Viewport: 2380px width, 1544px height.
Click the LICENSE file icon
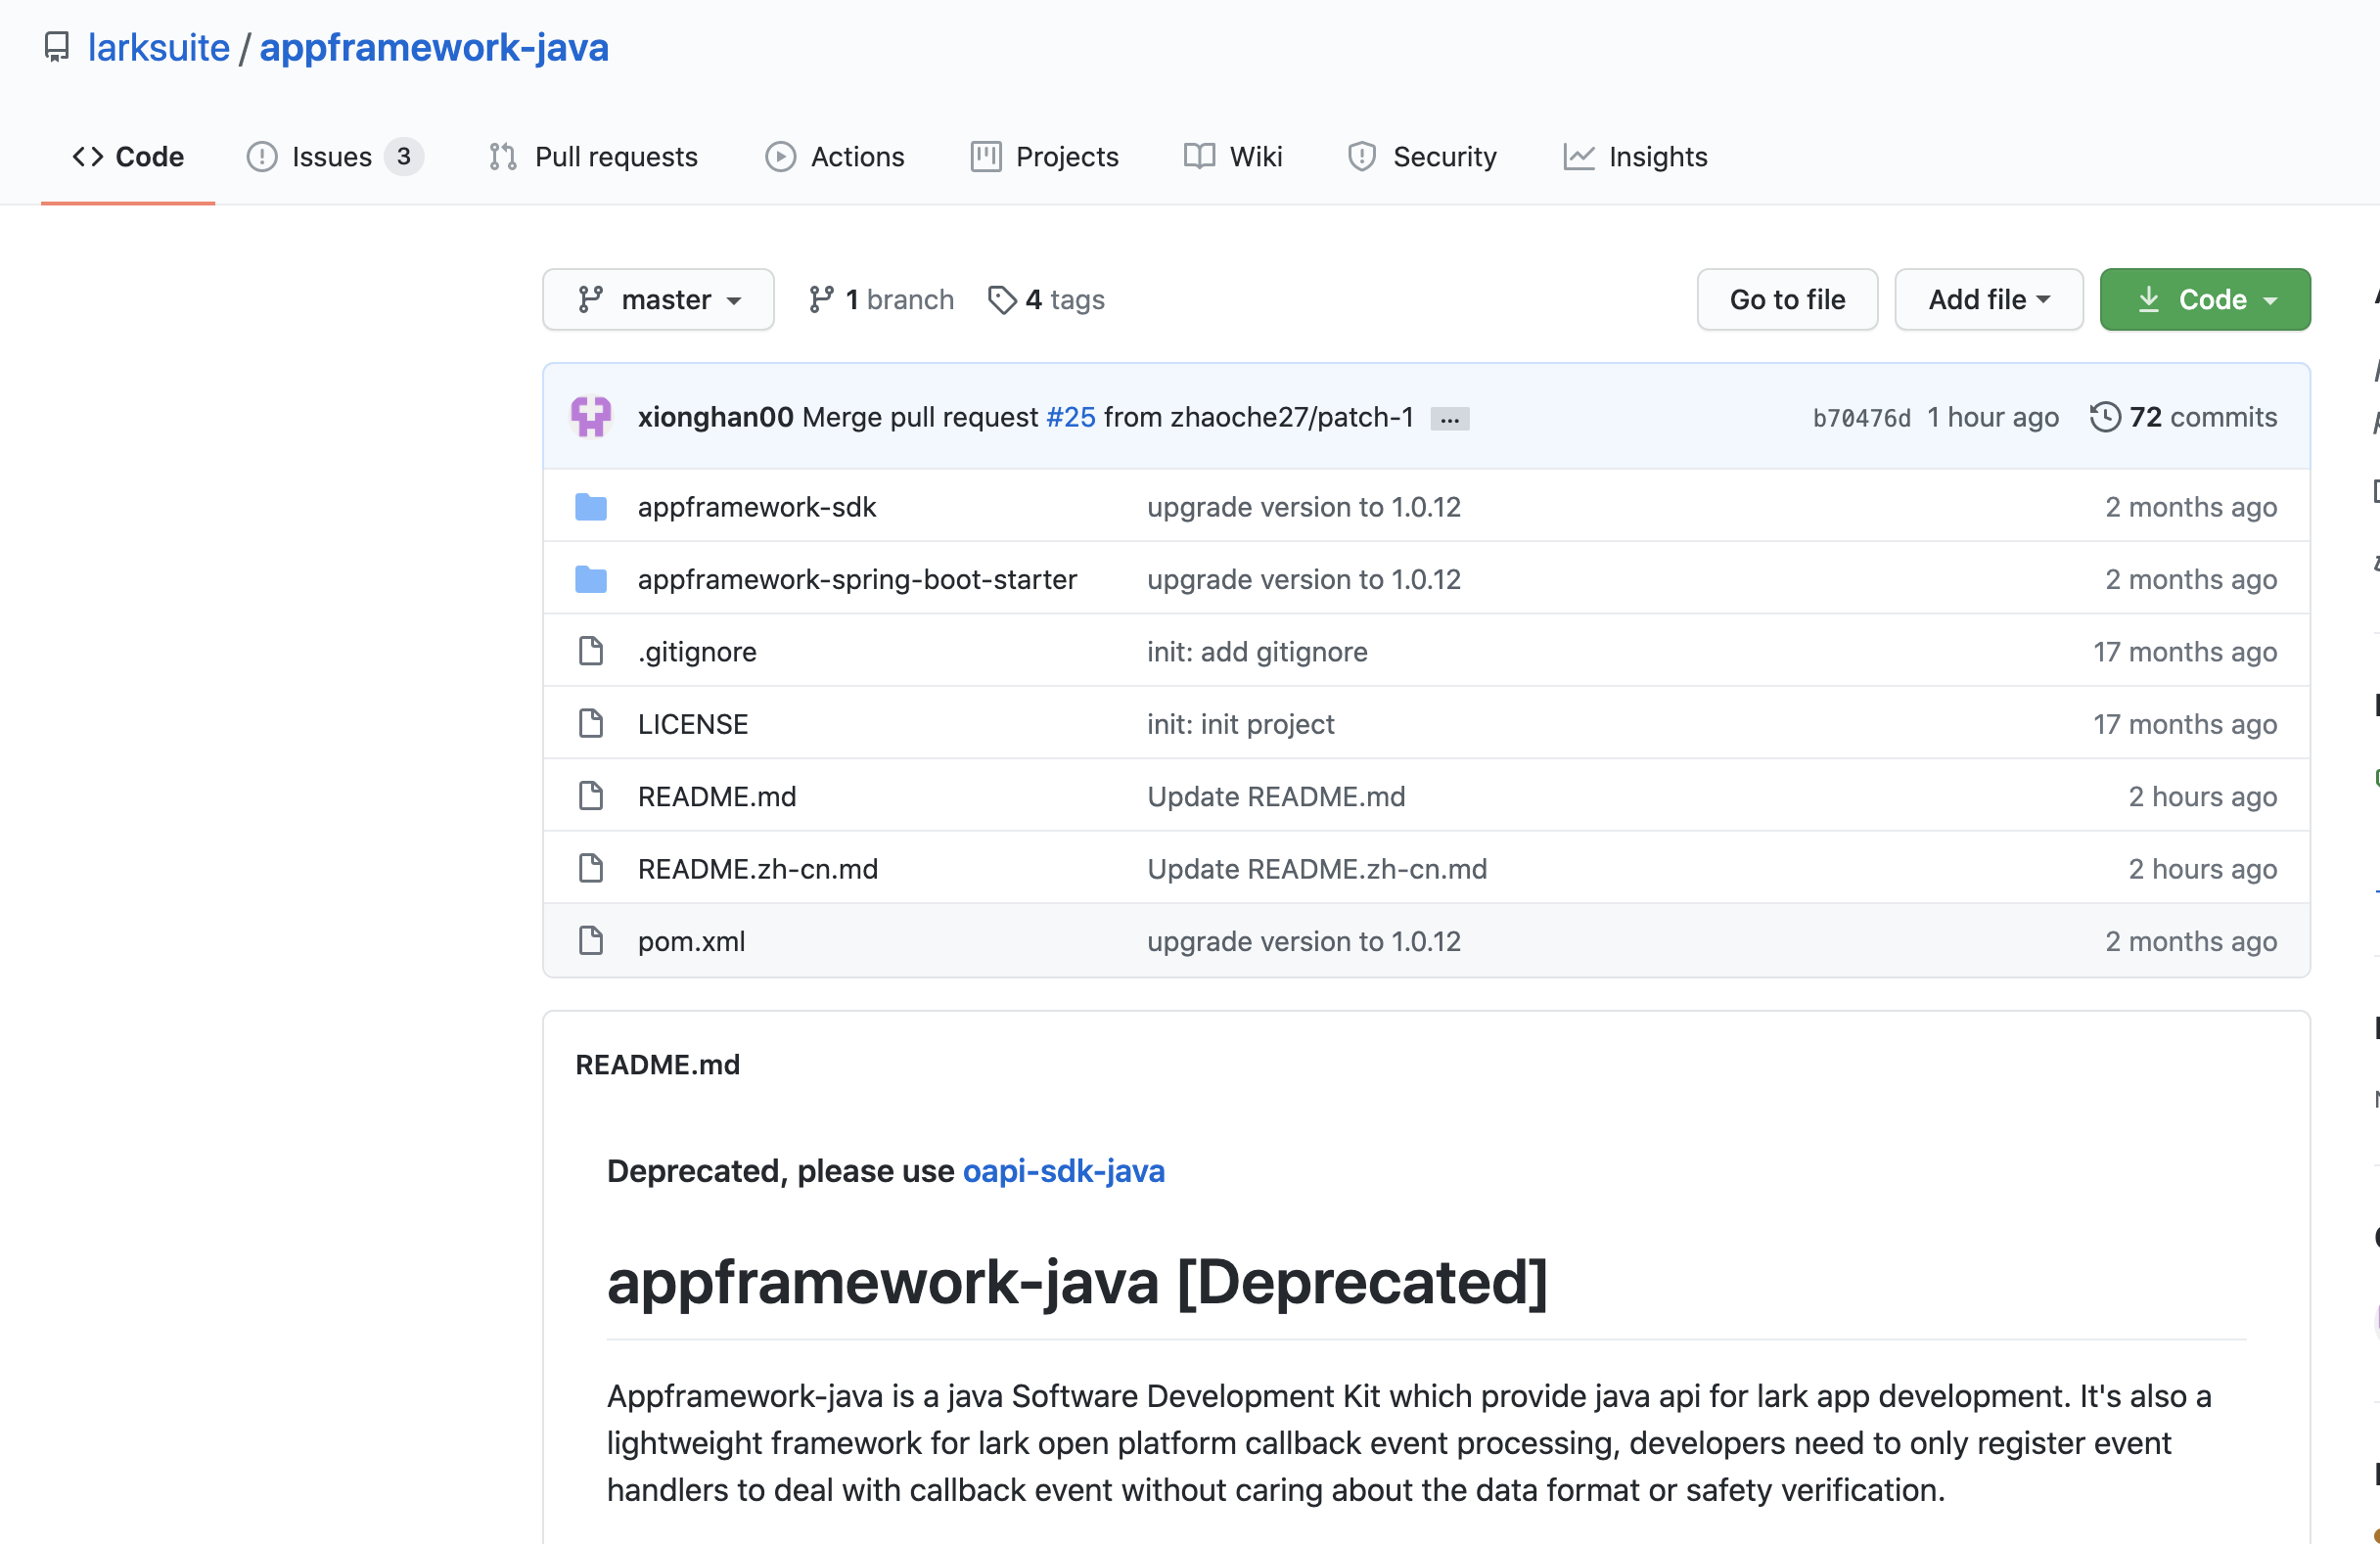[591, 723]
